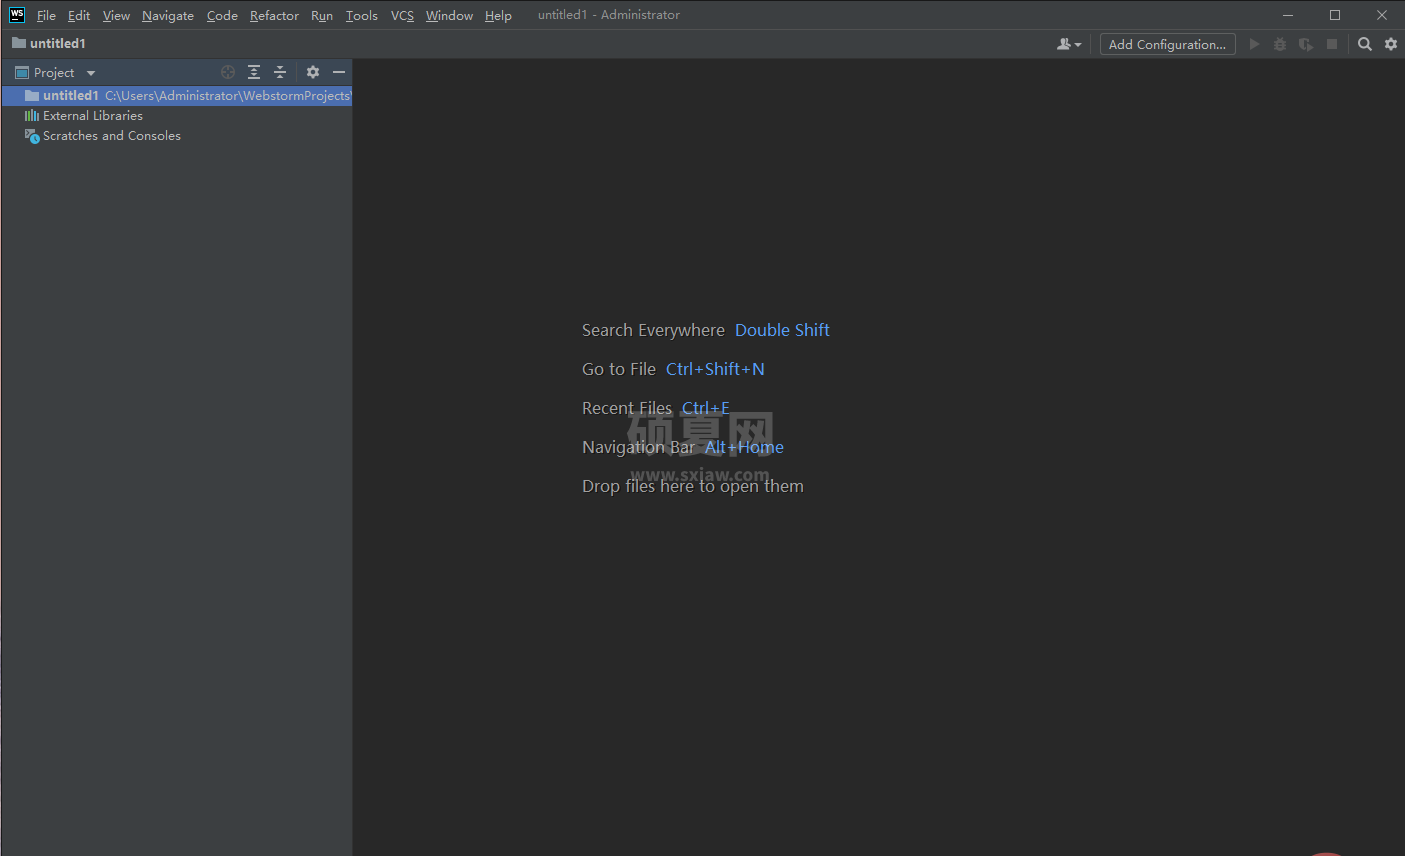Hide the Project tool window
The height and width of the screenshot is (856, 1405).
339,72
